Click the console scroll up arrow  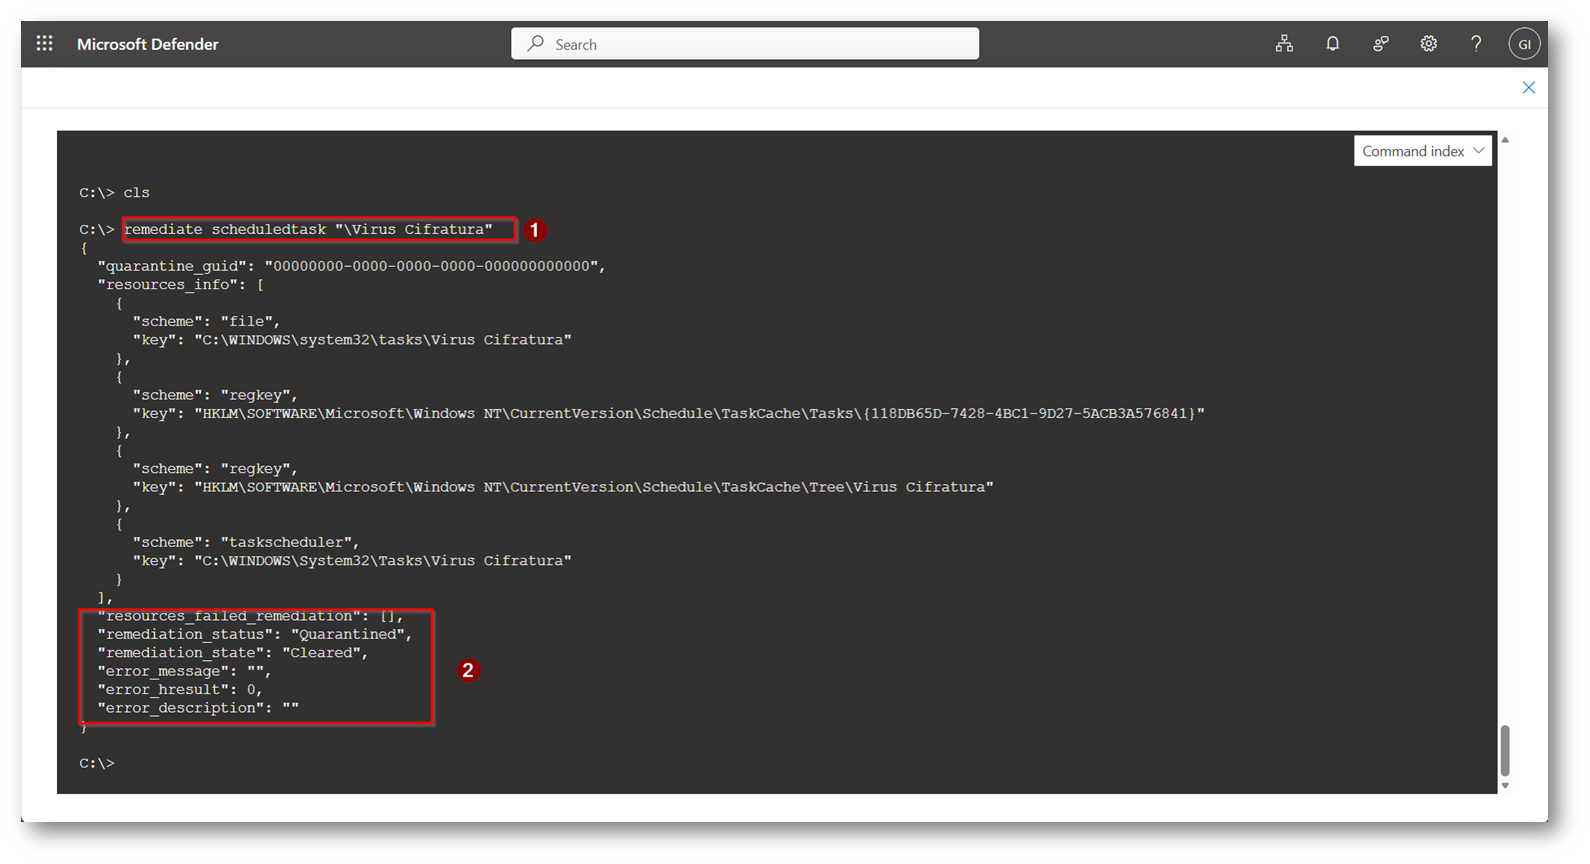1504,140
